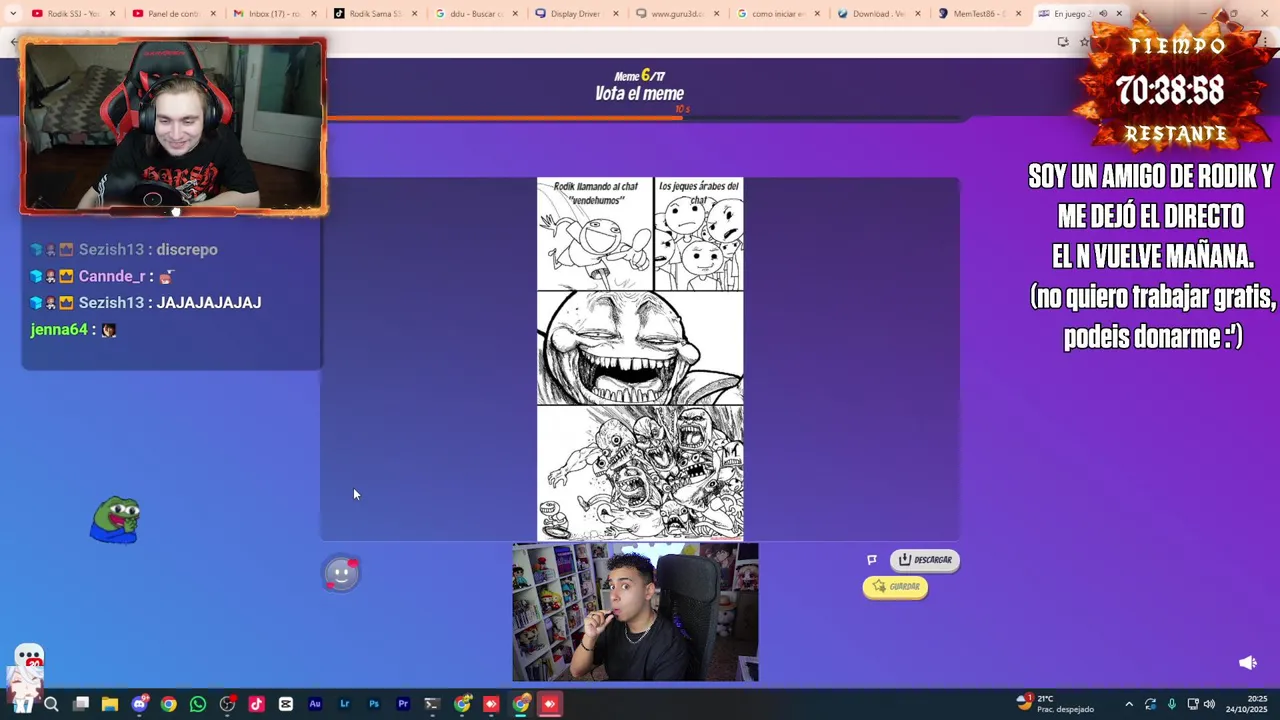Click the DESCARGAR download button
1280x720 pixels.
[x=925, y=560]
